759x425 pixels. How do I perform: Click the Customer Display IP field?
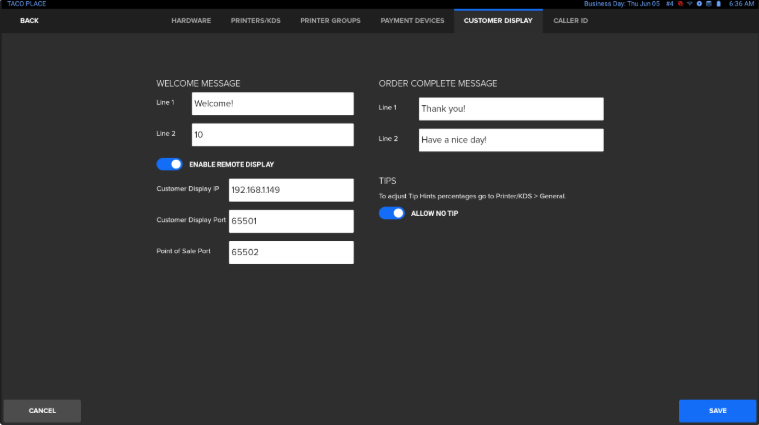tap(291, 190)
